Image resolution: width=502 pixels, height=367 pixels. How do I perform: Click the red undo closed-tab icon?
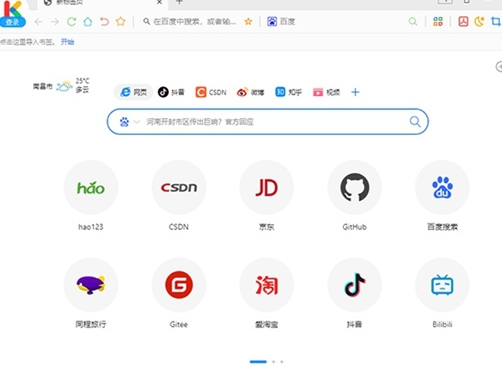pos(104,22)
